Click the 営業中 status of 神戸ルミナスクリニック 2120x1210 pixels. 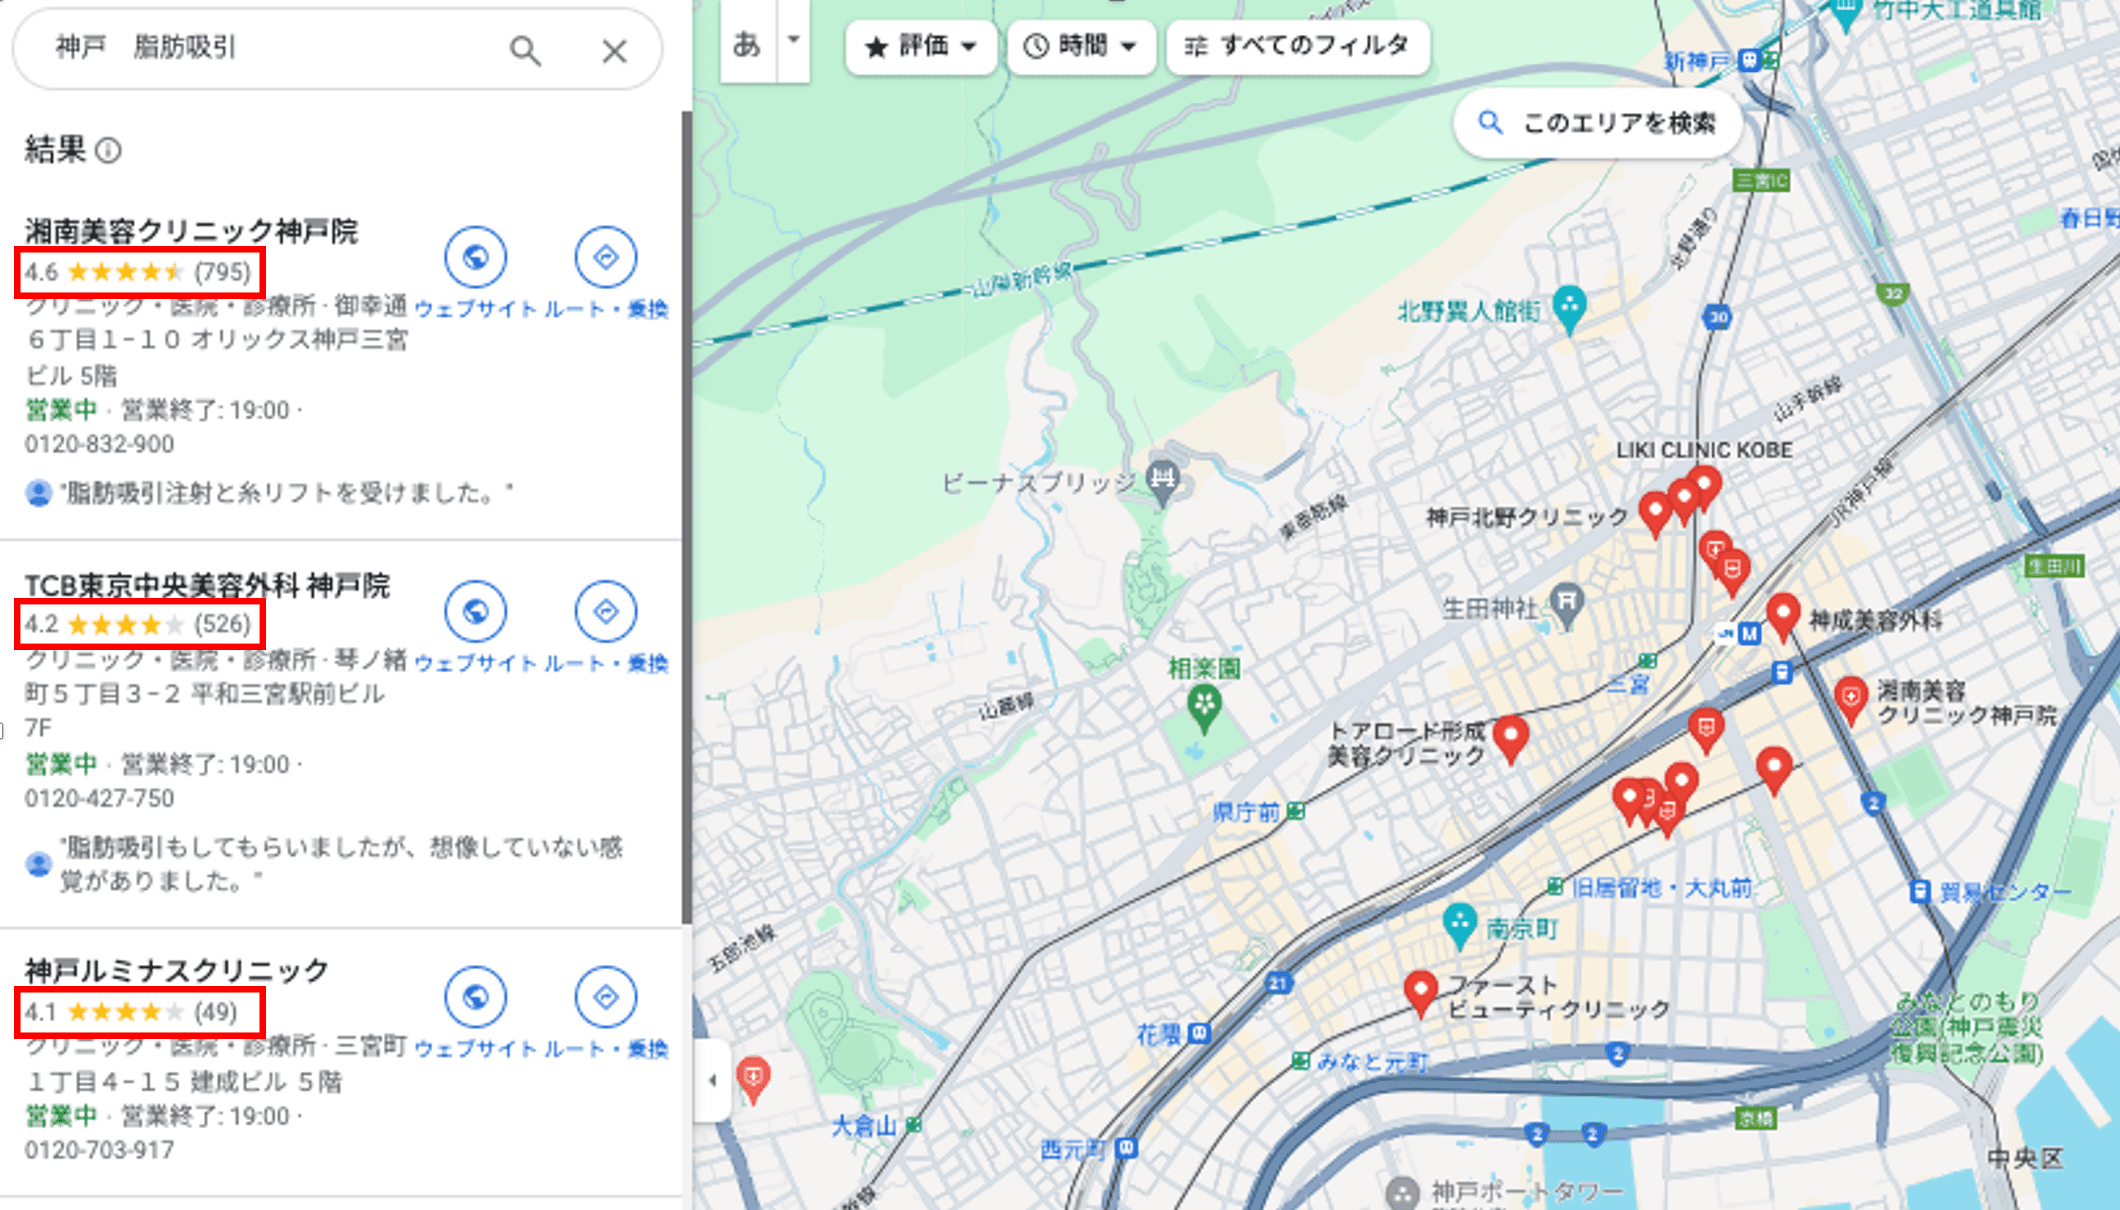pos(61,1116)
